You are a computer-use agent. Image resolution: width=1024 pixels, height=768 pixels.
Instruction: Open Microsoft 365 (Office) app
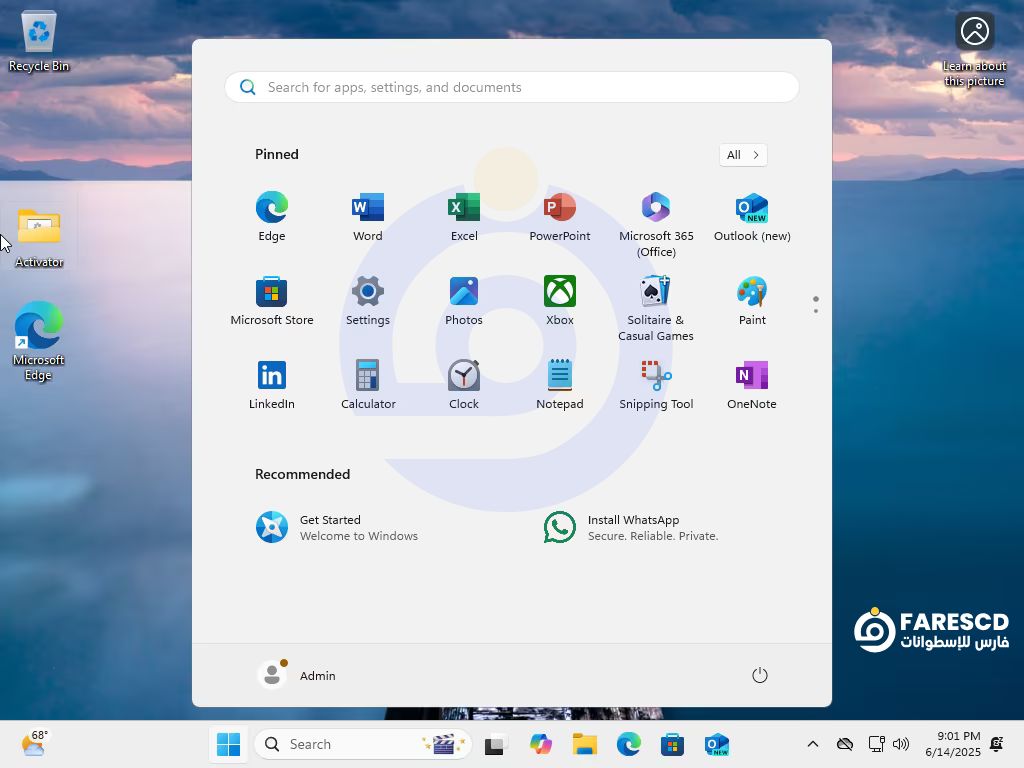656,225
